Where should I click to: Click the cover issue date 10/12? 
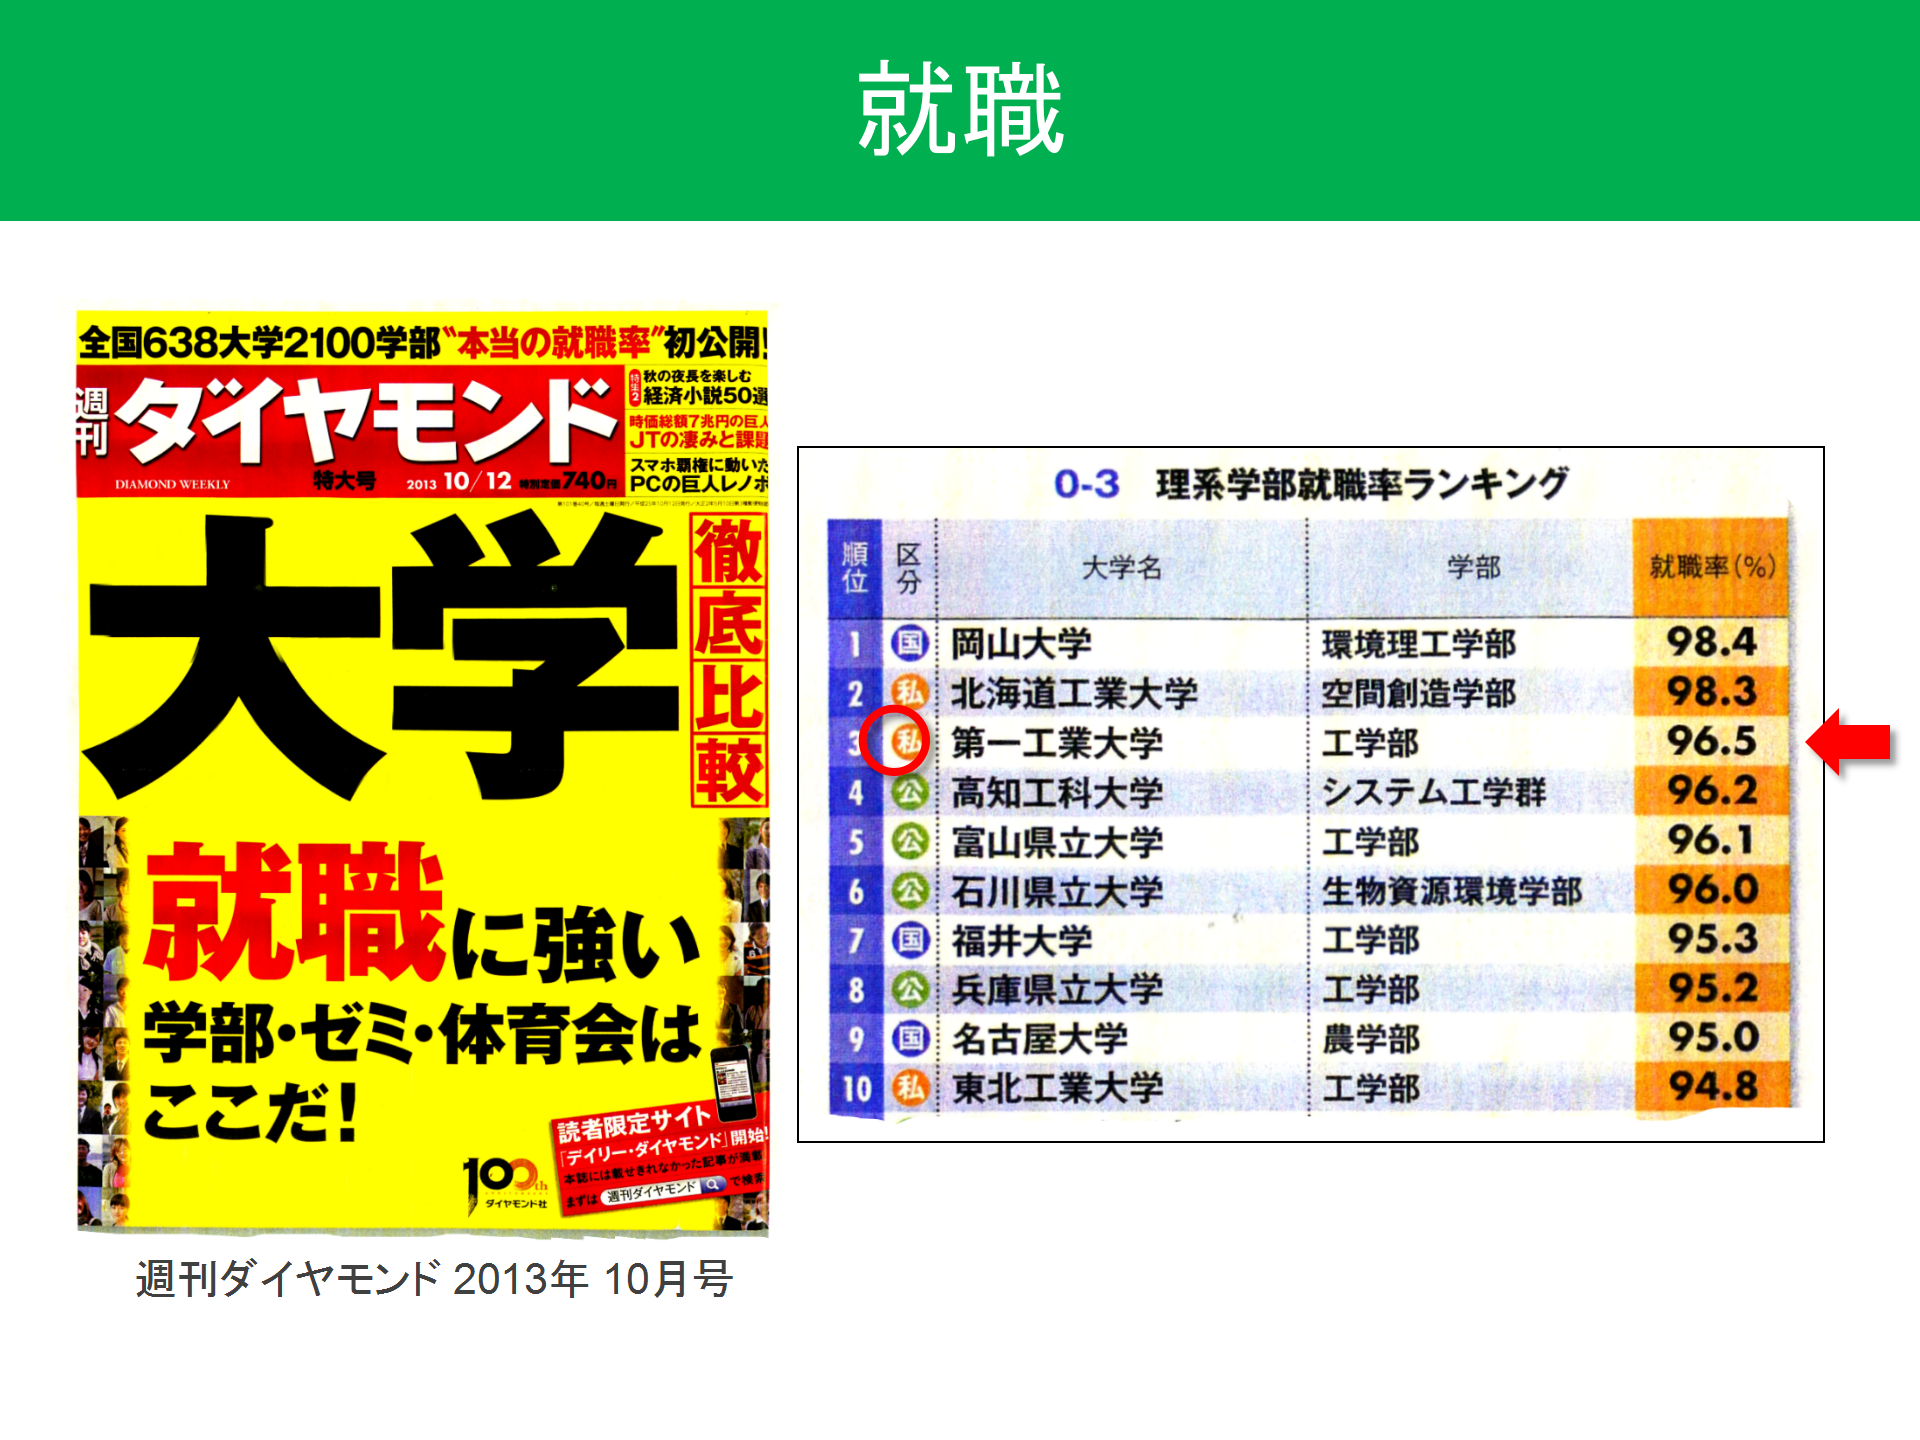coord(476,481)
